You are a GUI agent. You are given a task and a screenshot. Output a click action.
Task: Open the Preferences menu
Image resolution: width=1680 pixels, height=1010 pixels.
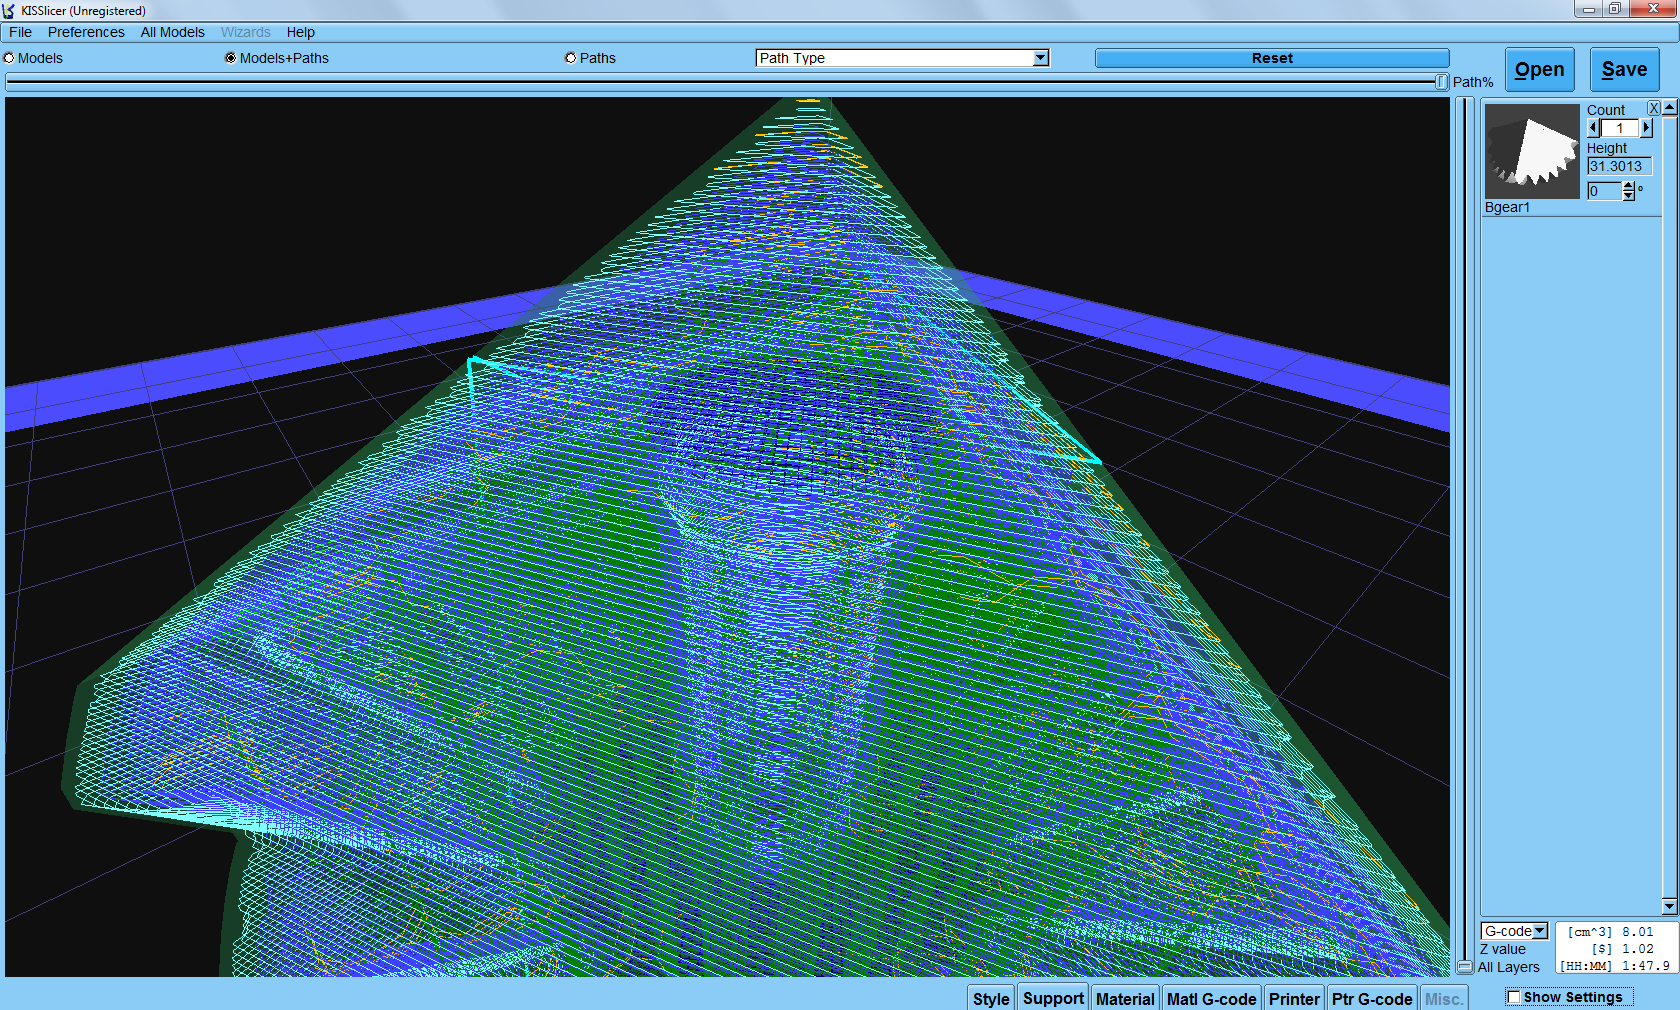click(86, 32)
